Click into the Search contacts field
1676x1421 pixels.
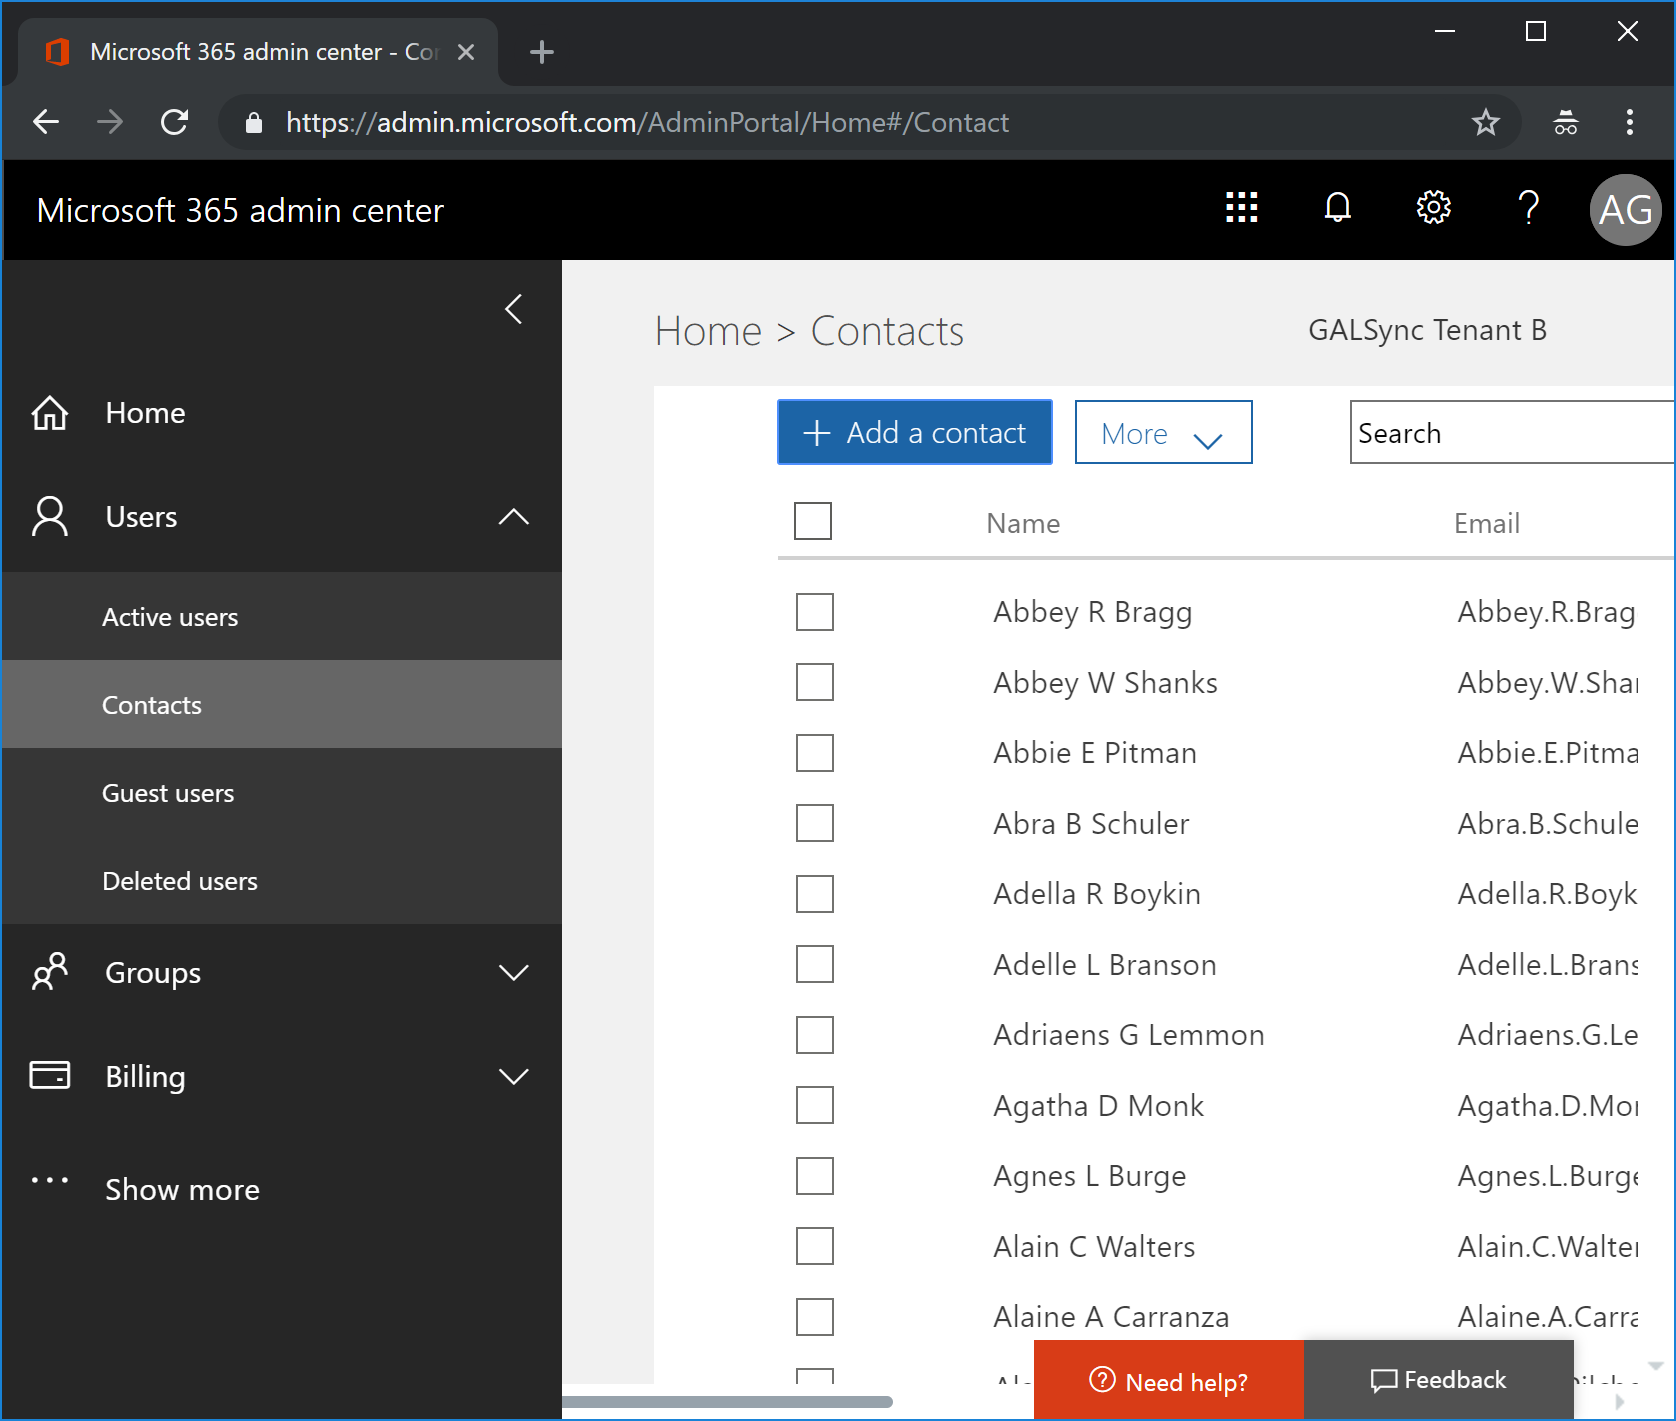[x=1510, y=433]
